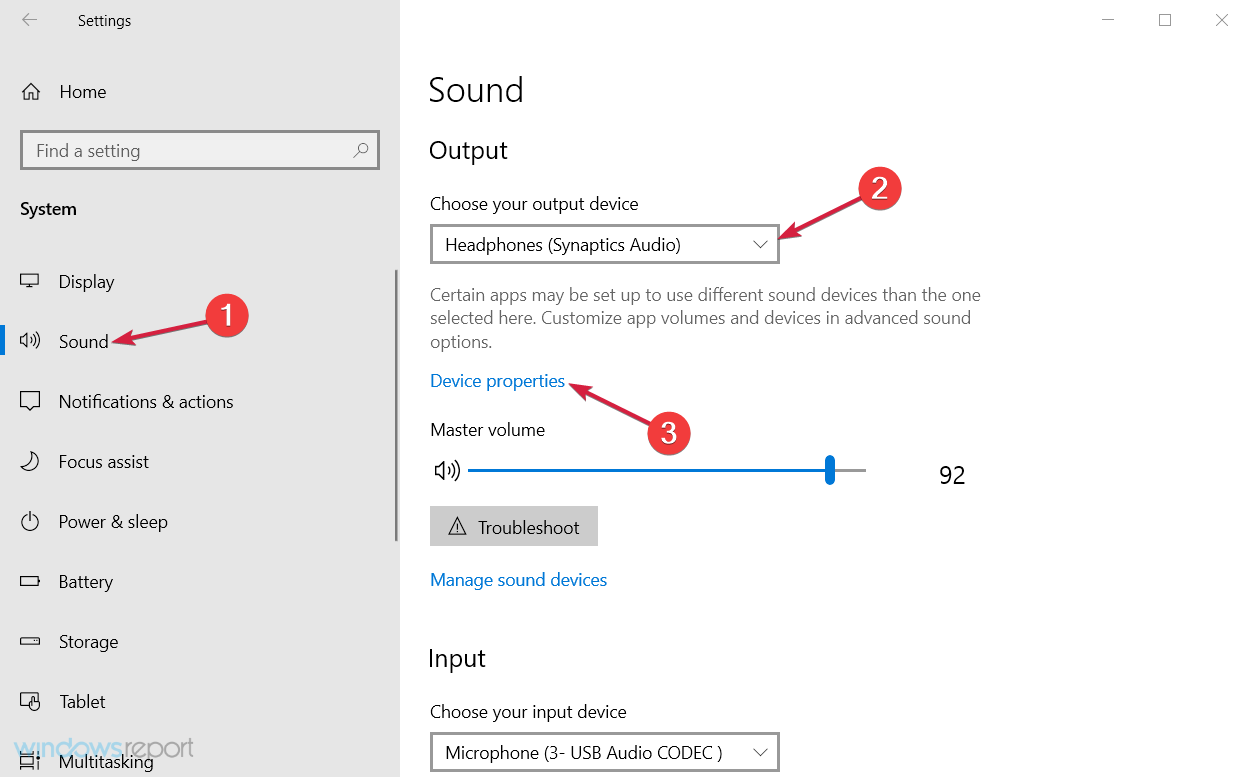This screenshot has height=777, width=1251.
Task: Click the Notifications & actions icon
Action: pos(31,402)
